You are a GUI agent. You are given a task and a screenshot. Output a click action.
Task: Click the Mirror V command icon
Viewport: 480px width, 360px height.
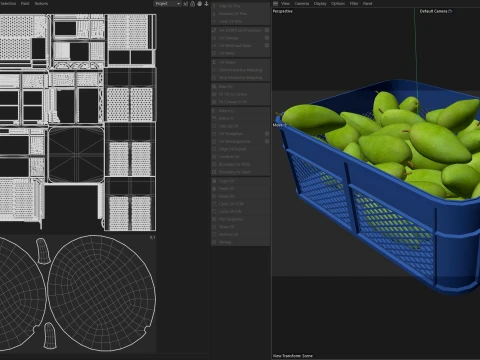tap(214, 118)
